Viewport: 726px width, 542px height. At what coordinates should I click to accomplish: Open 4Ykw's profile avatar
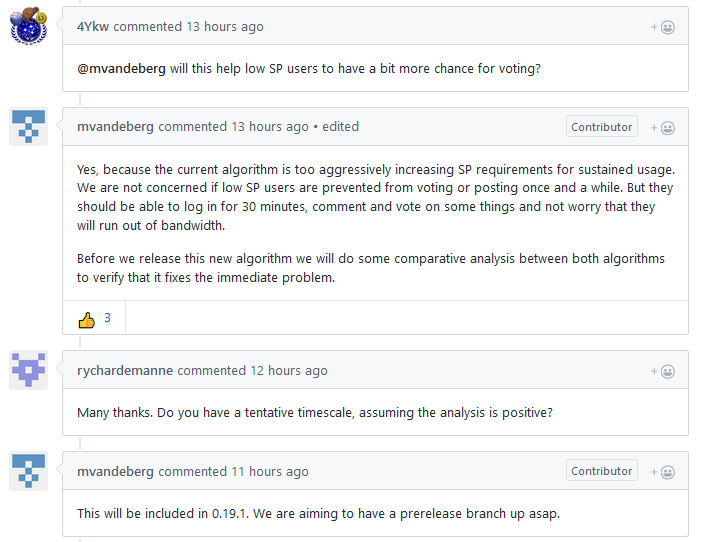pos(28,26)
